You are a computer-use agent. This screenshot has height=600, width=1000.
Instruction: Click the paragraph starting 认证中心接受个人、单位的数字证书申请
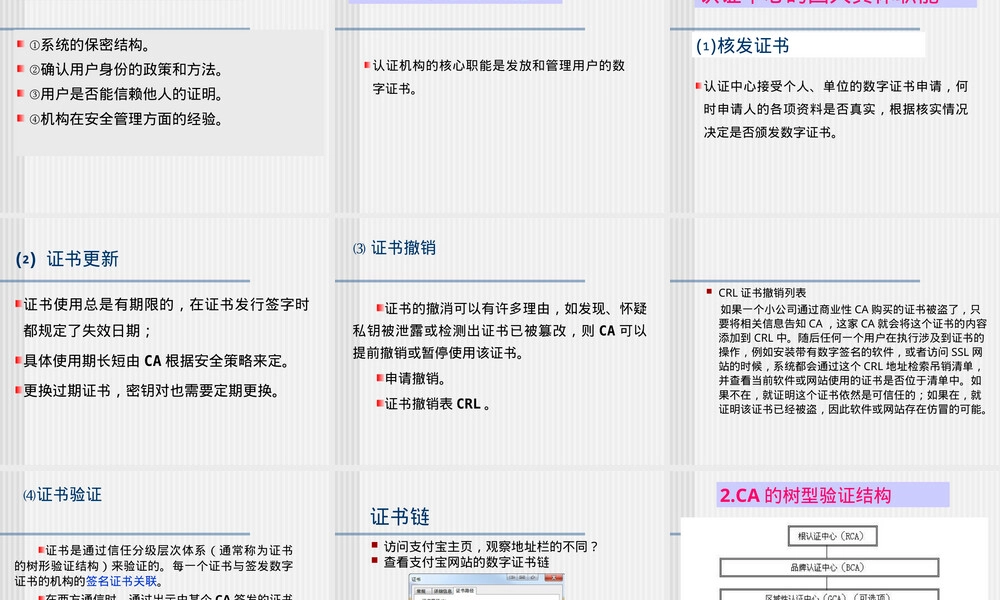(835, 109)
